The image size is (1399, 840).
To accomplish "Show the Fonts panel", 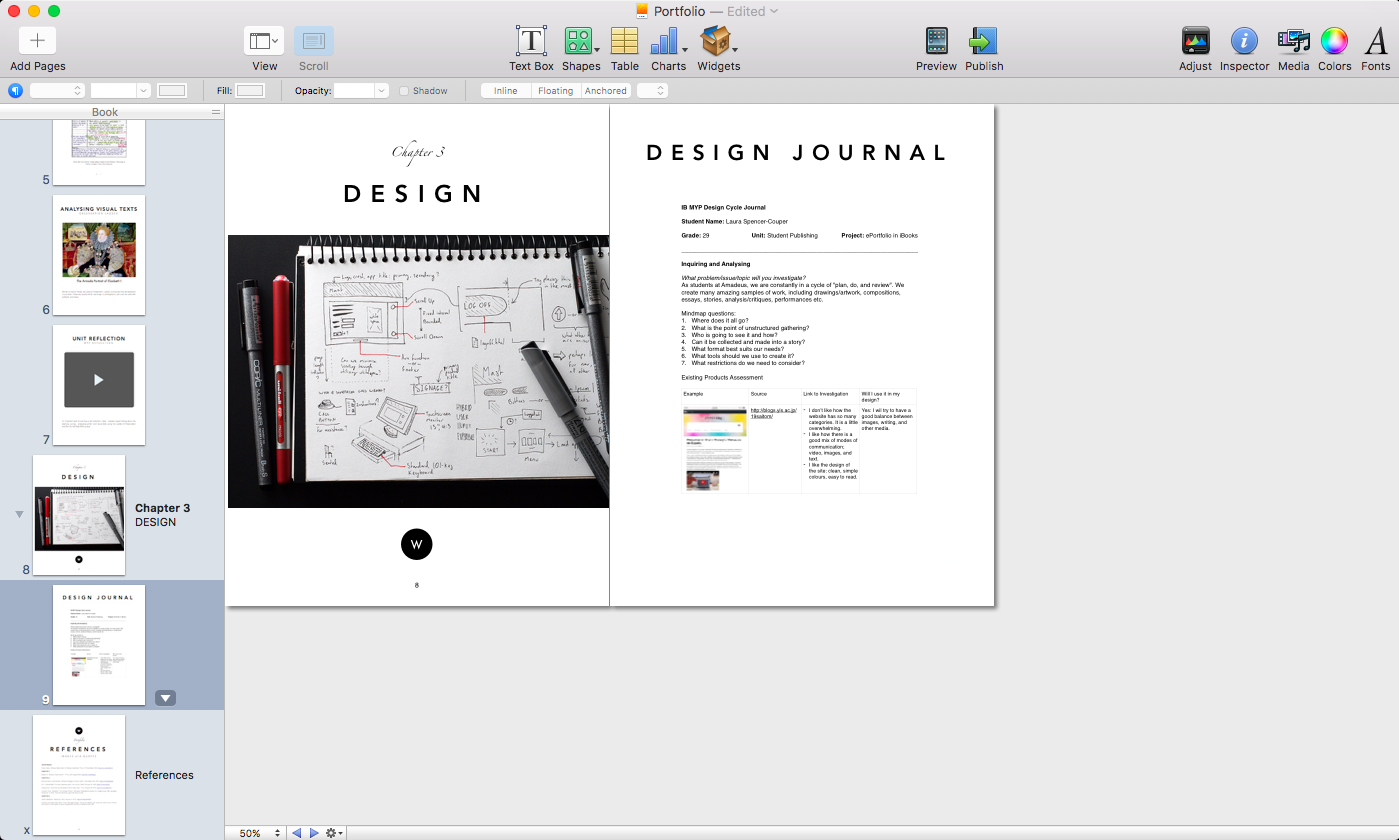I will (x=1375, y=41).
